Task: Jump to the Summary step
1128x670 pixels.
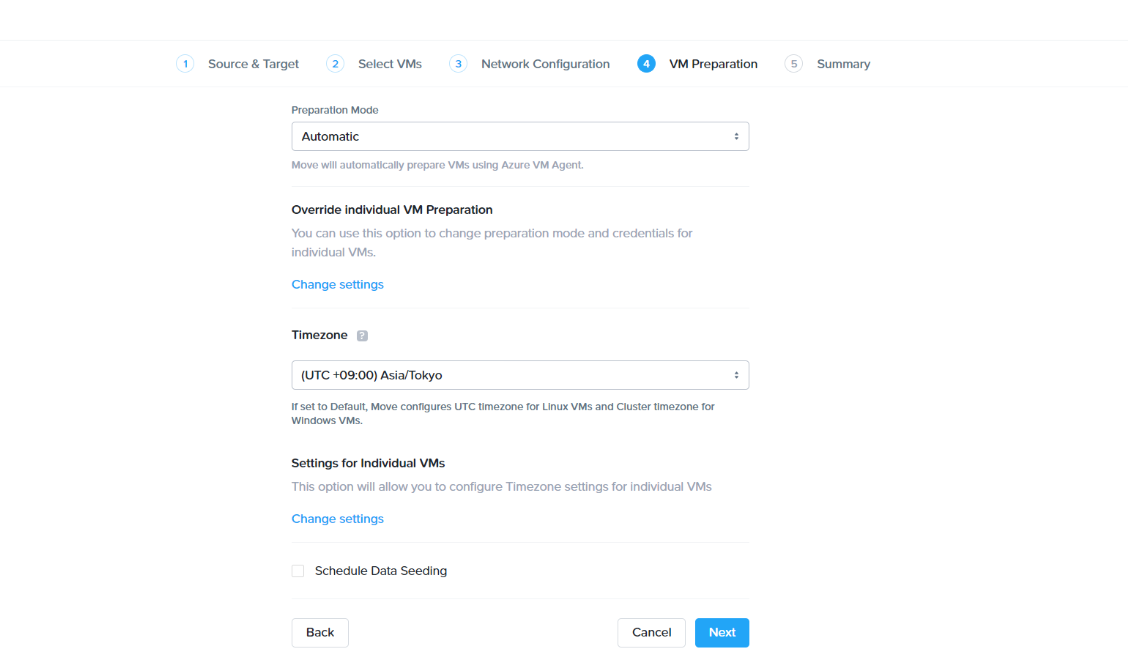Action: coord(843,64)
